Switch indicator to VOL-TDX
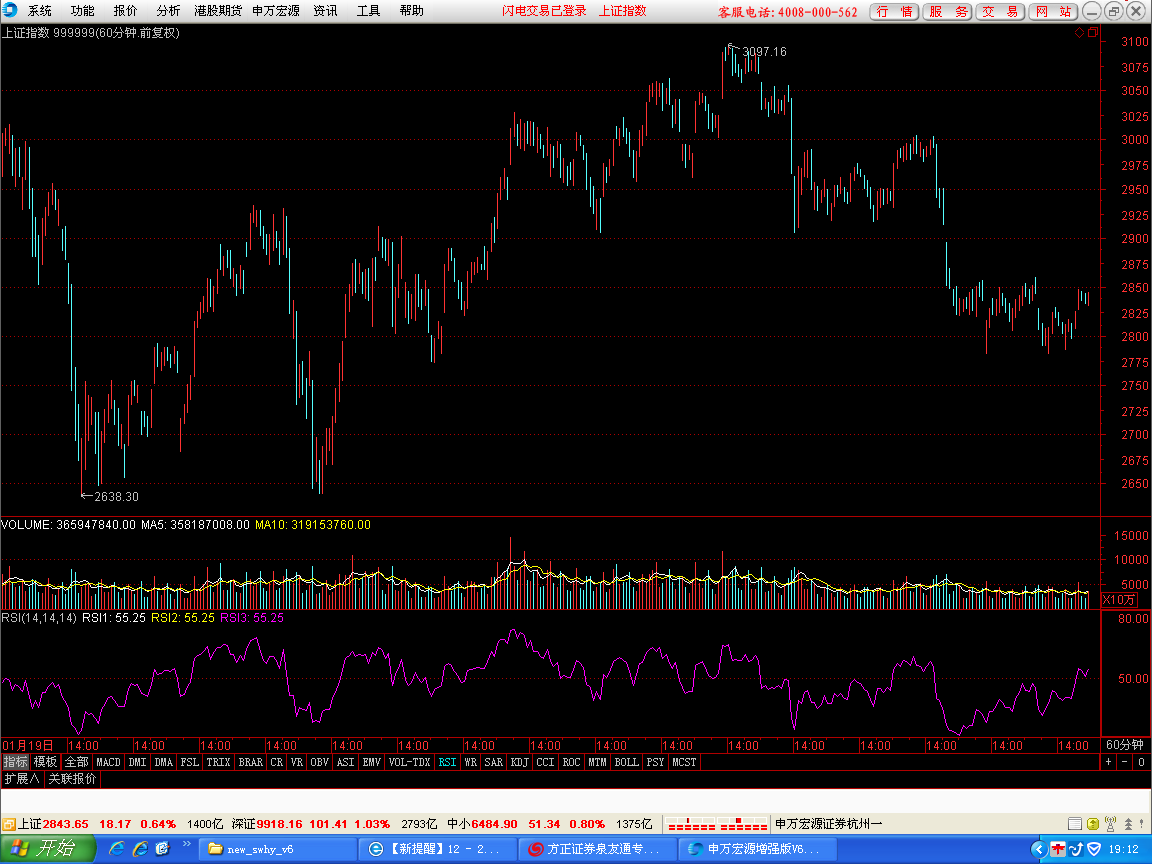Screen dimensions: 1152x864 point(409,762)
